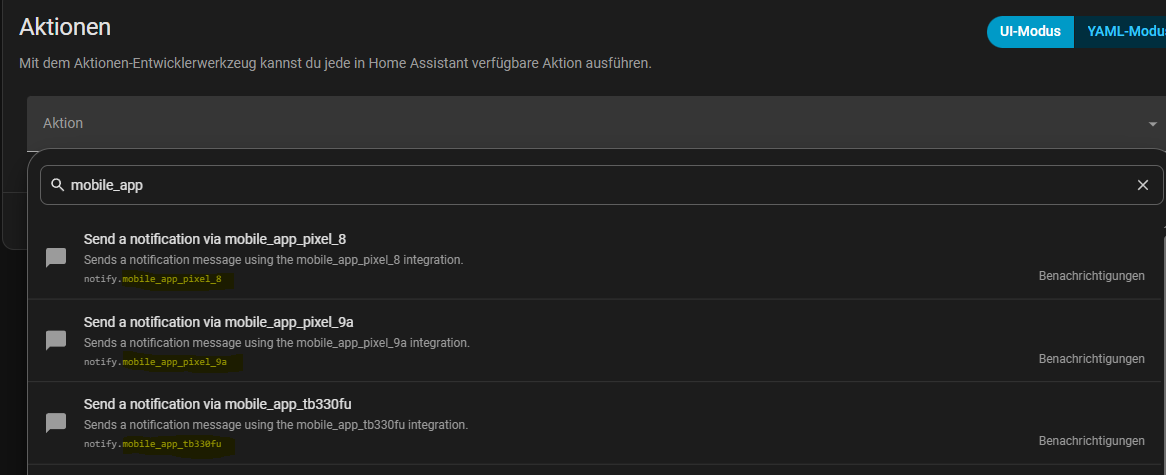This screenshot has height=475, width=1166.
Task: Click the search magnifier icon
Action: (57, 185)
